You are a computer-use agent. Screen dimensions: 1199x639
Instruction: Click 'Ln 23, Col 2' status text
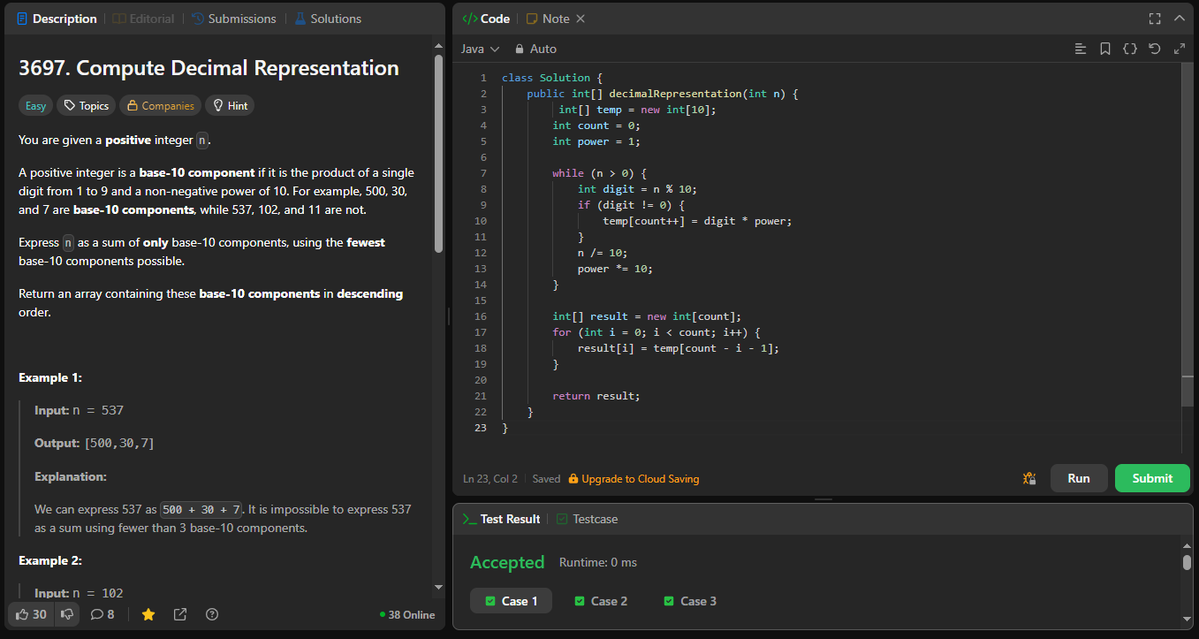tap(490, 479)
